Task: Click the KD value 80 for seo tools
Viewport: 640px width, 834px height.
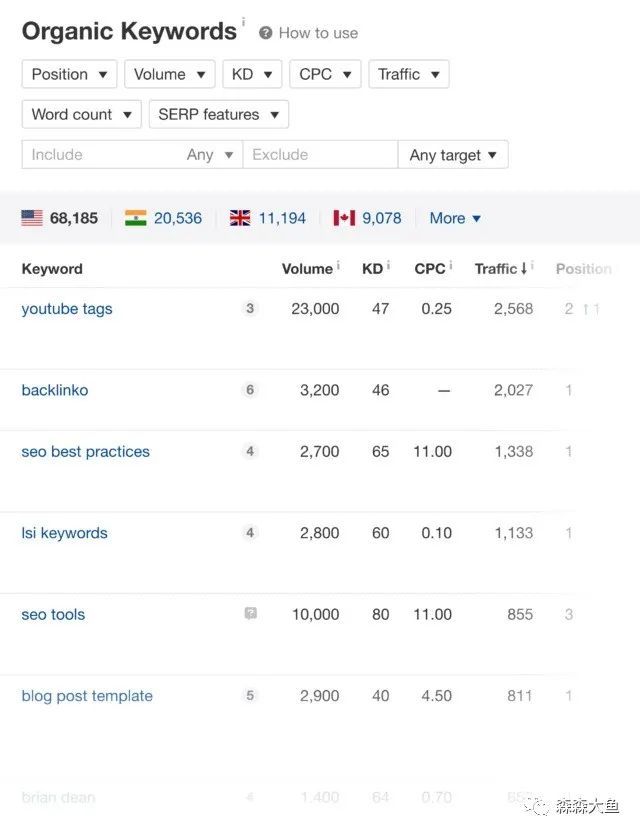Action: (380, 615)
